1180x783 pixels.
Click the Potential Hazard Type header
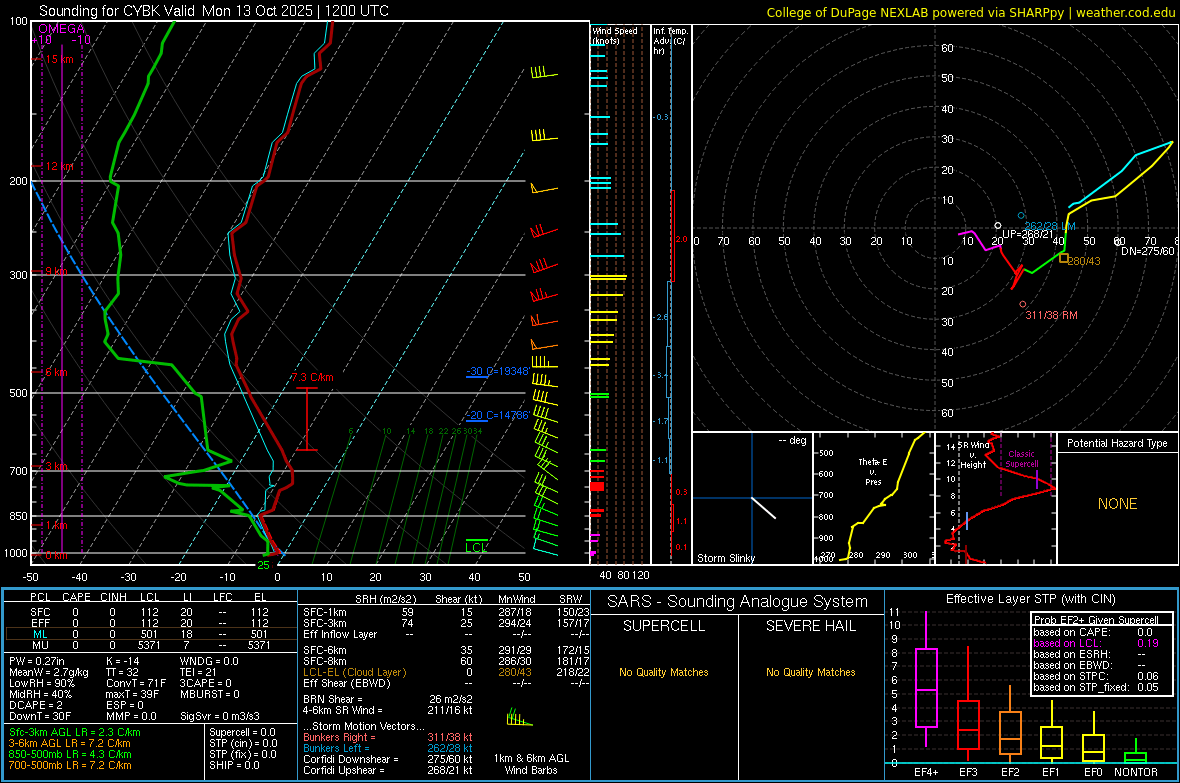click(x=1117, y=443)
